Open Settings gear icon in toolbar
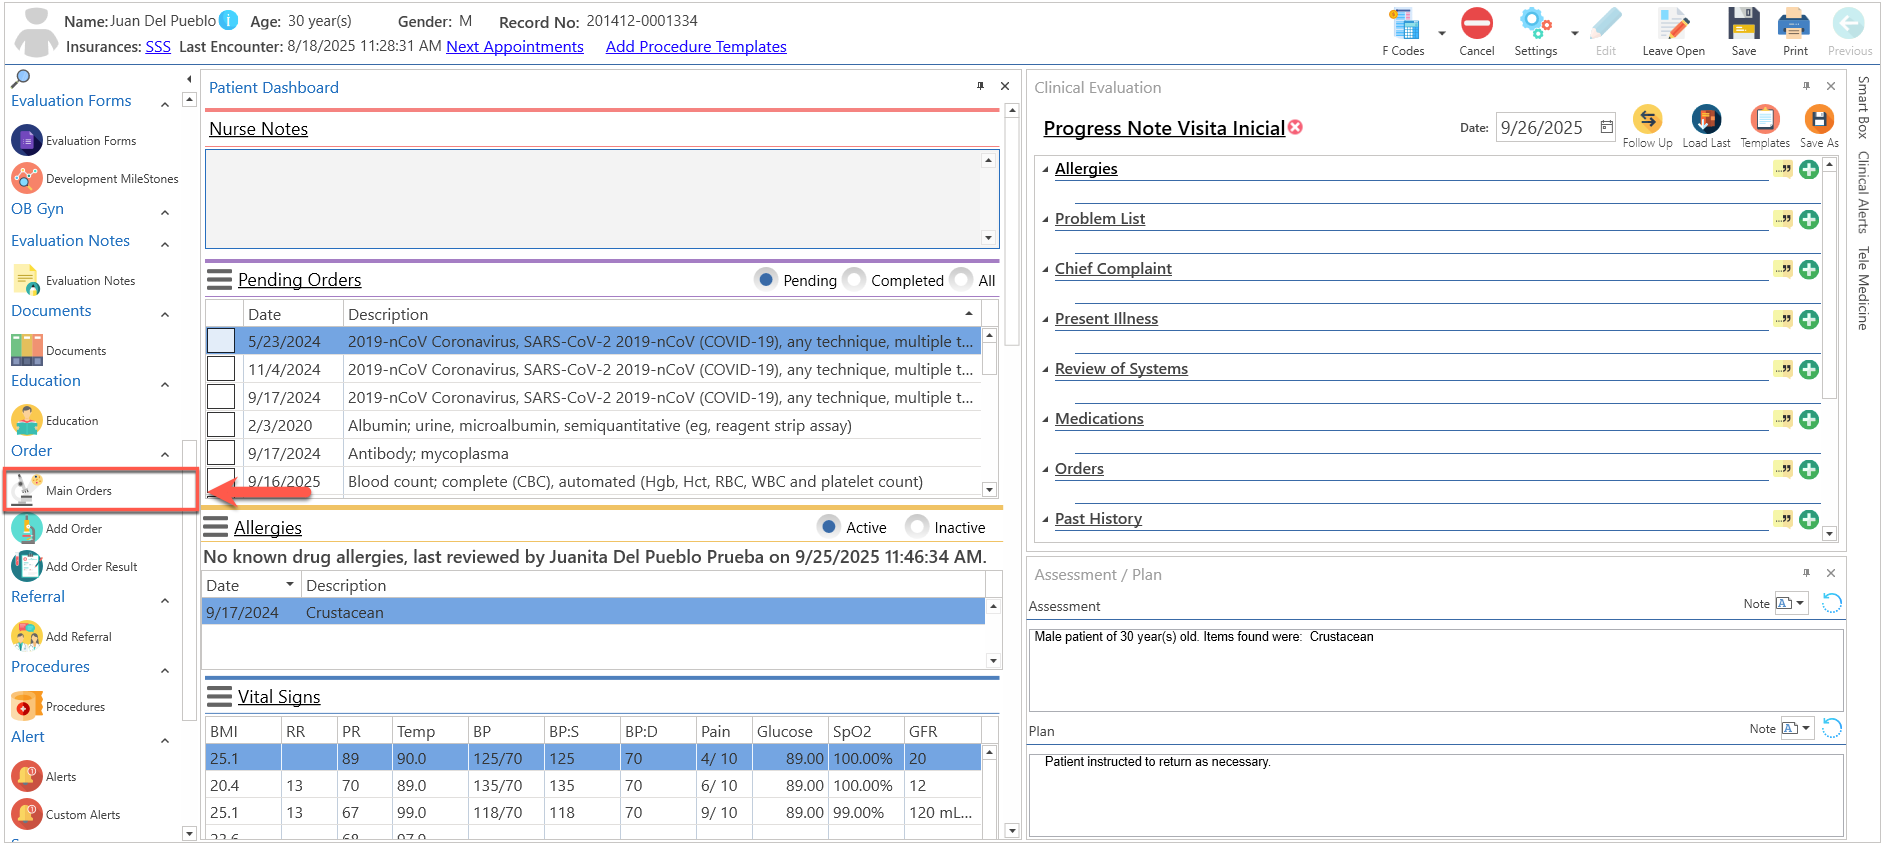 coord(1535,24)
